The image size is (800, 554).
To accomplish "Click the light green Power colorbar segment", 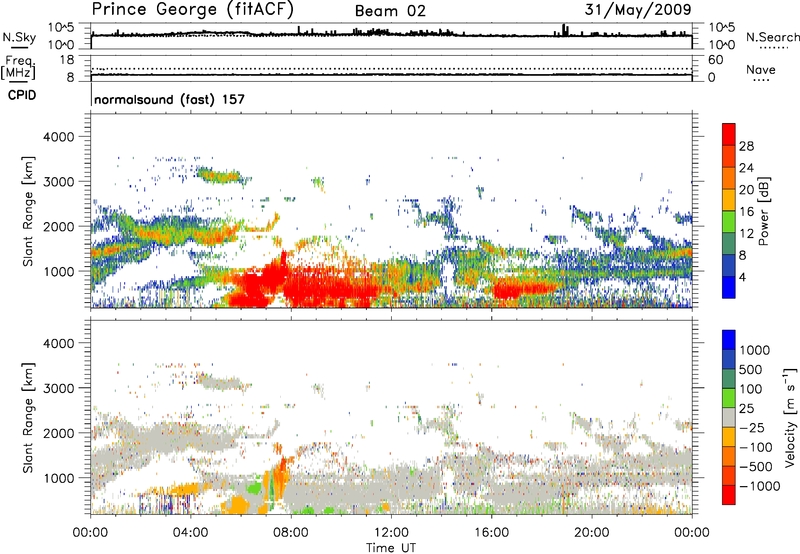I will coord(729,222).
